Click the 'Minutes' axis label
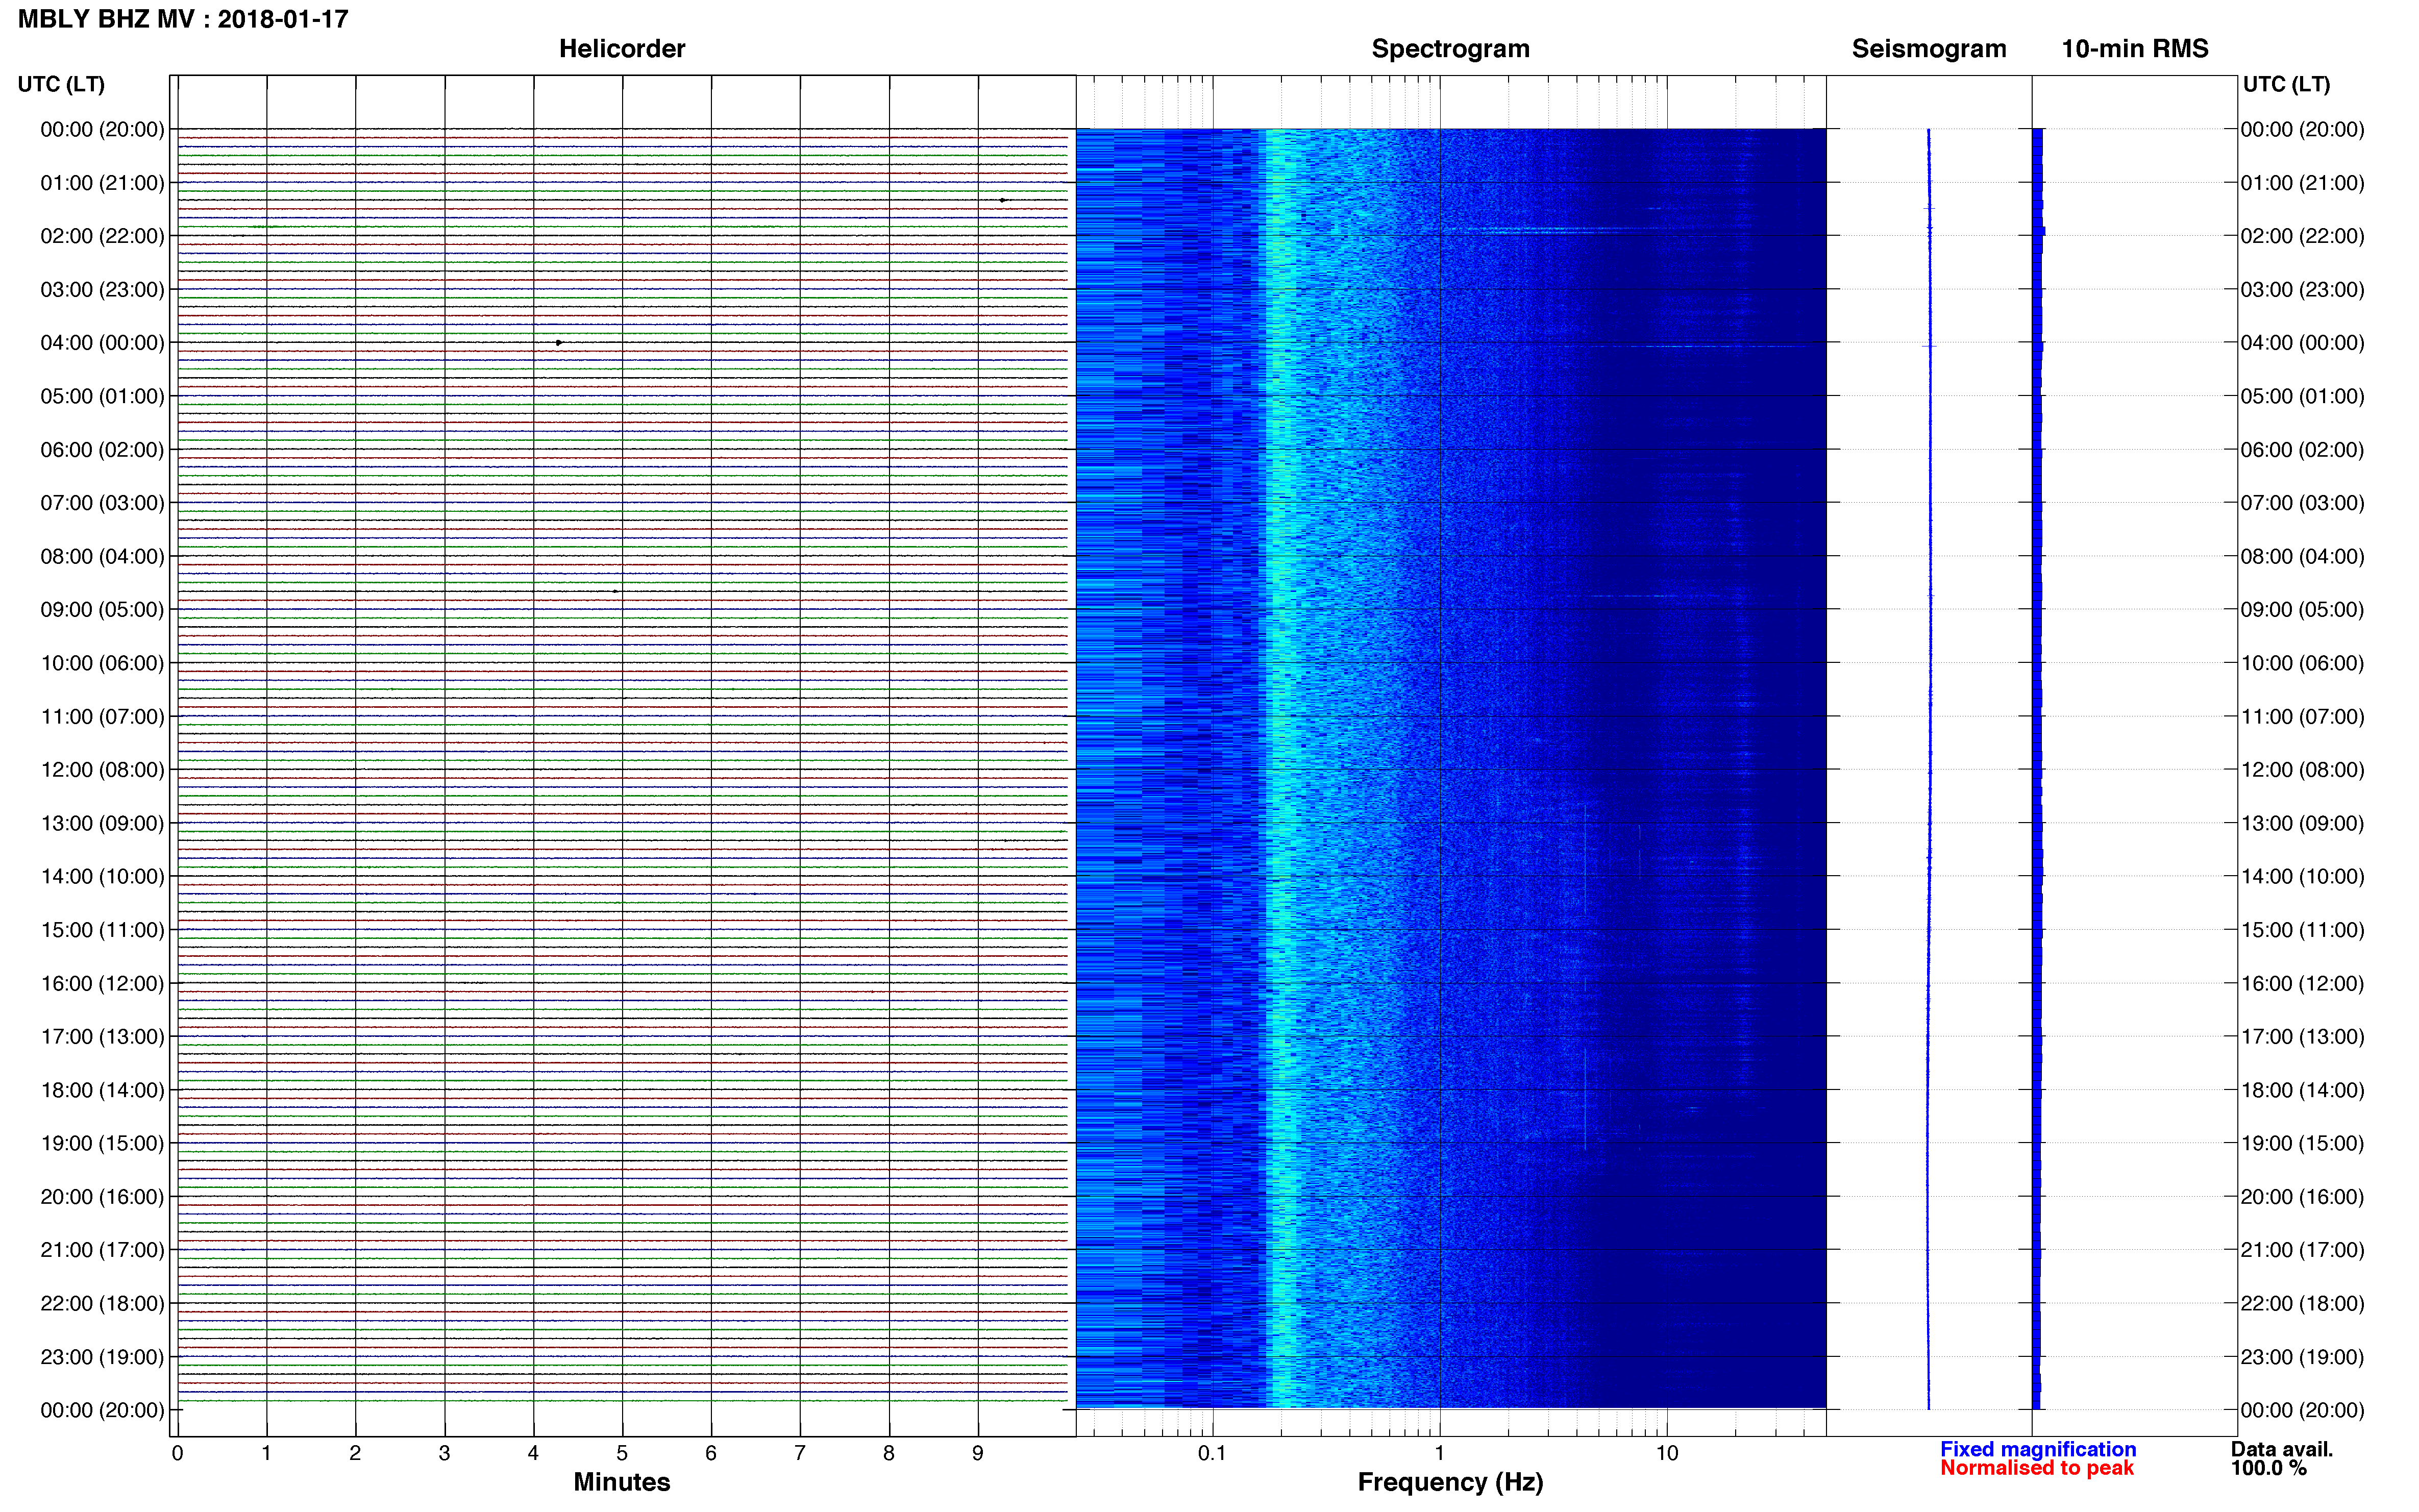Viewport: 2419px width, 1512px height. tap(622, 1482)
